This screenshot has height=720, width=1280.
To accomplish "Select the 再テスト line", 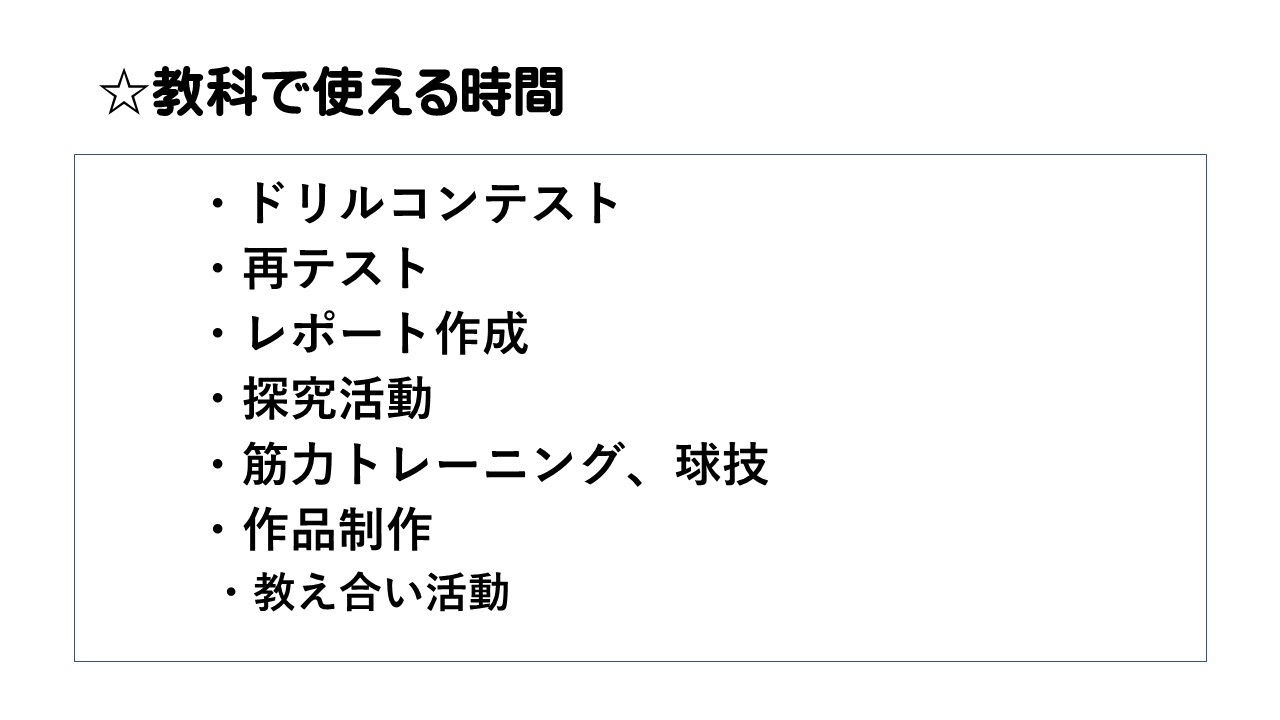I will (x=336, y=269).
